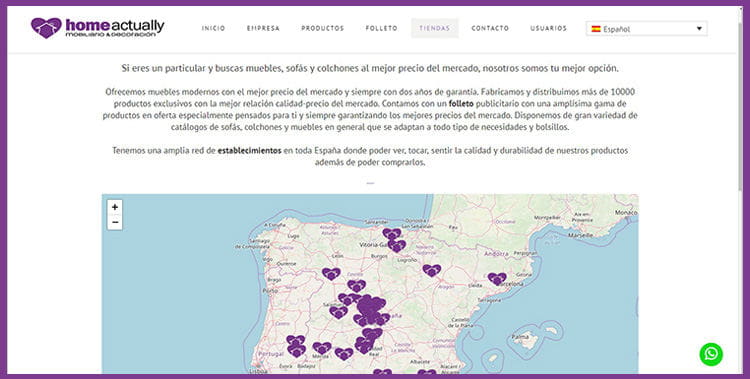Zoom out on the store map
The width and height of the screenshot is (750, 379).
[115, 223]
